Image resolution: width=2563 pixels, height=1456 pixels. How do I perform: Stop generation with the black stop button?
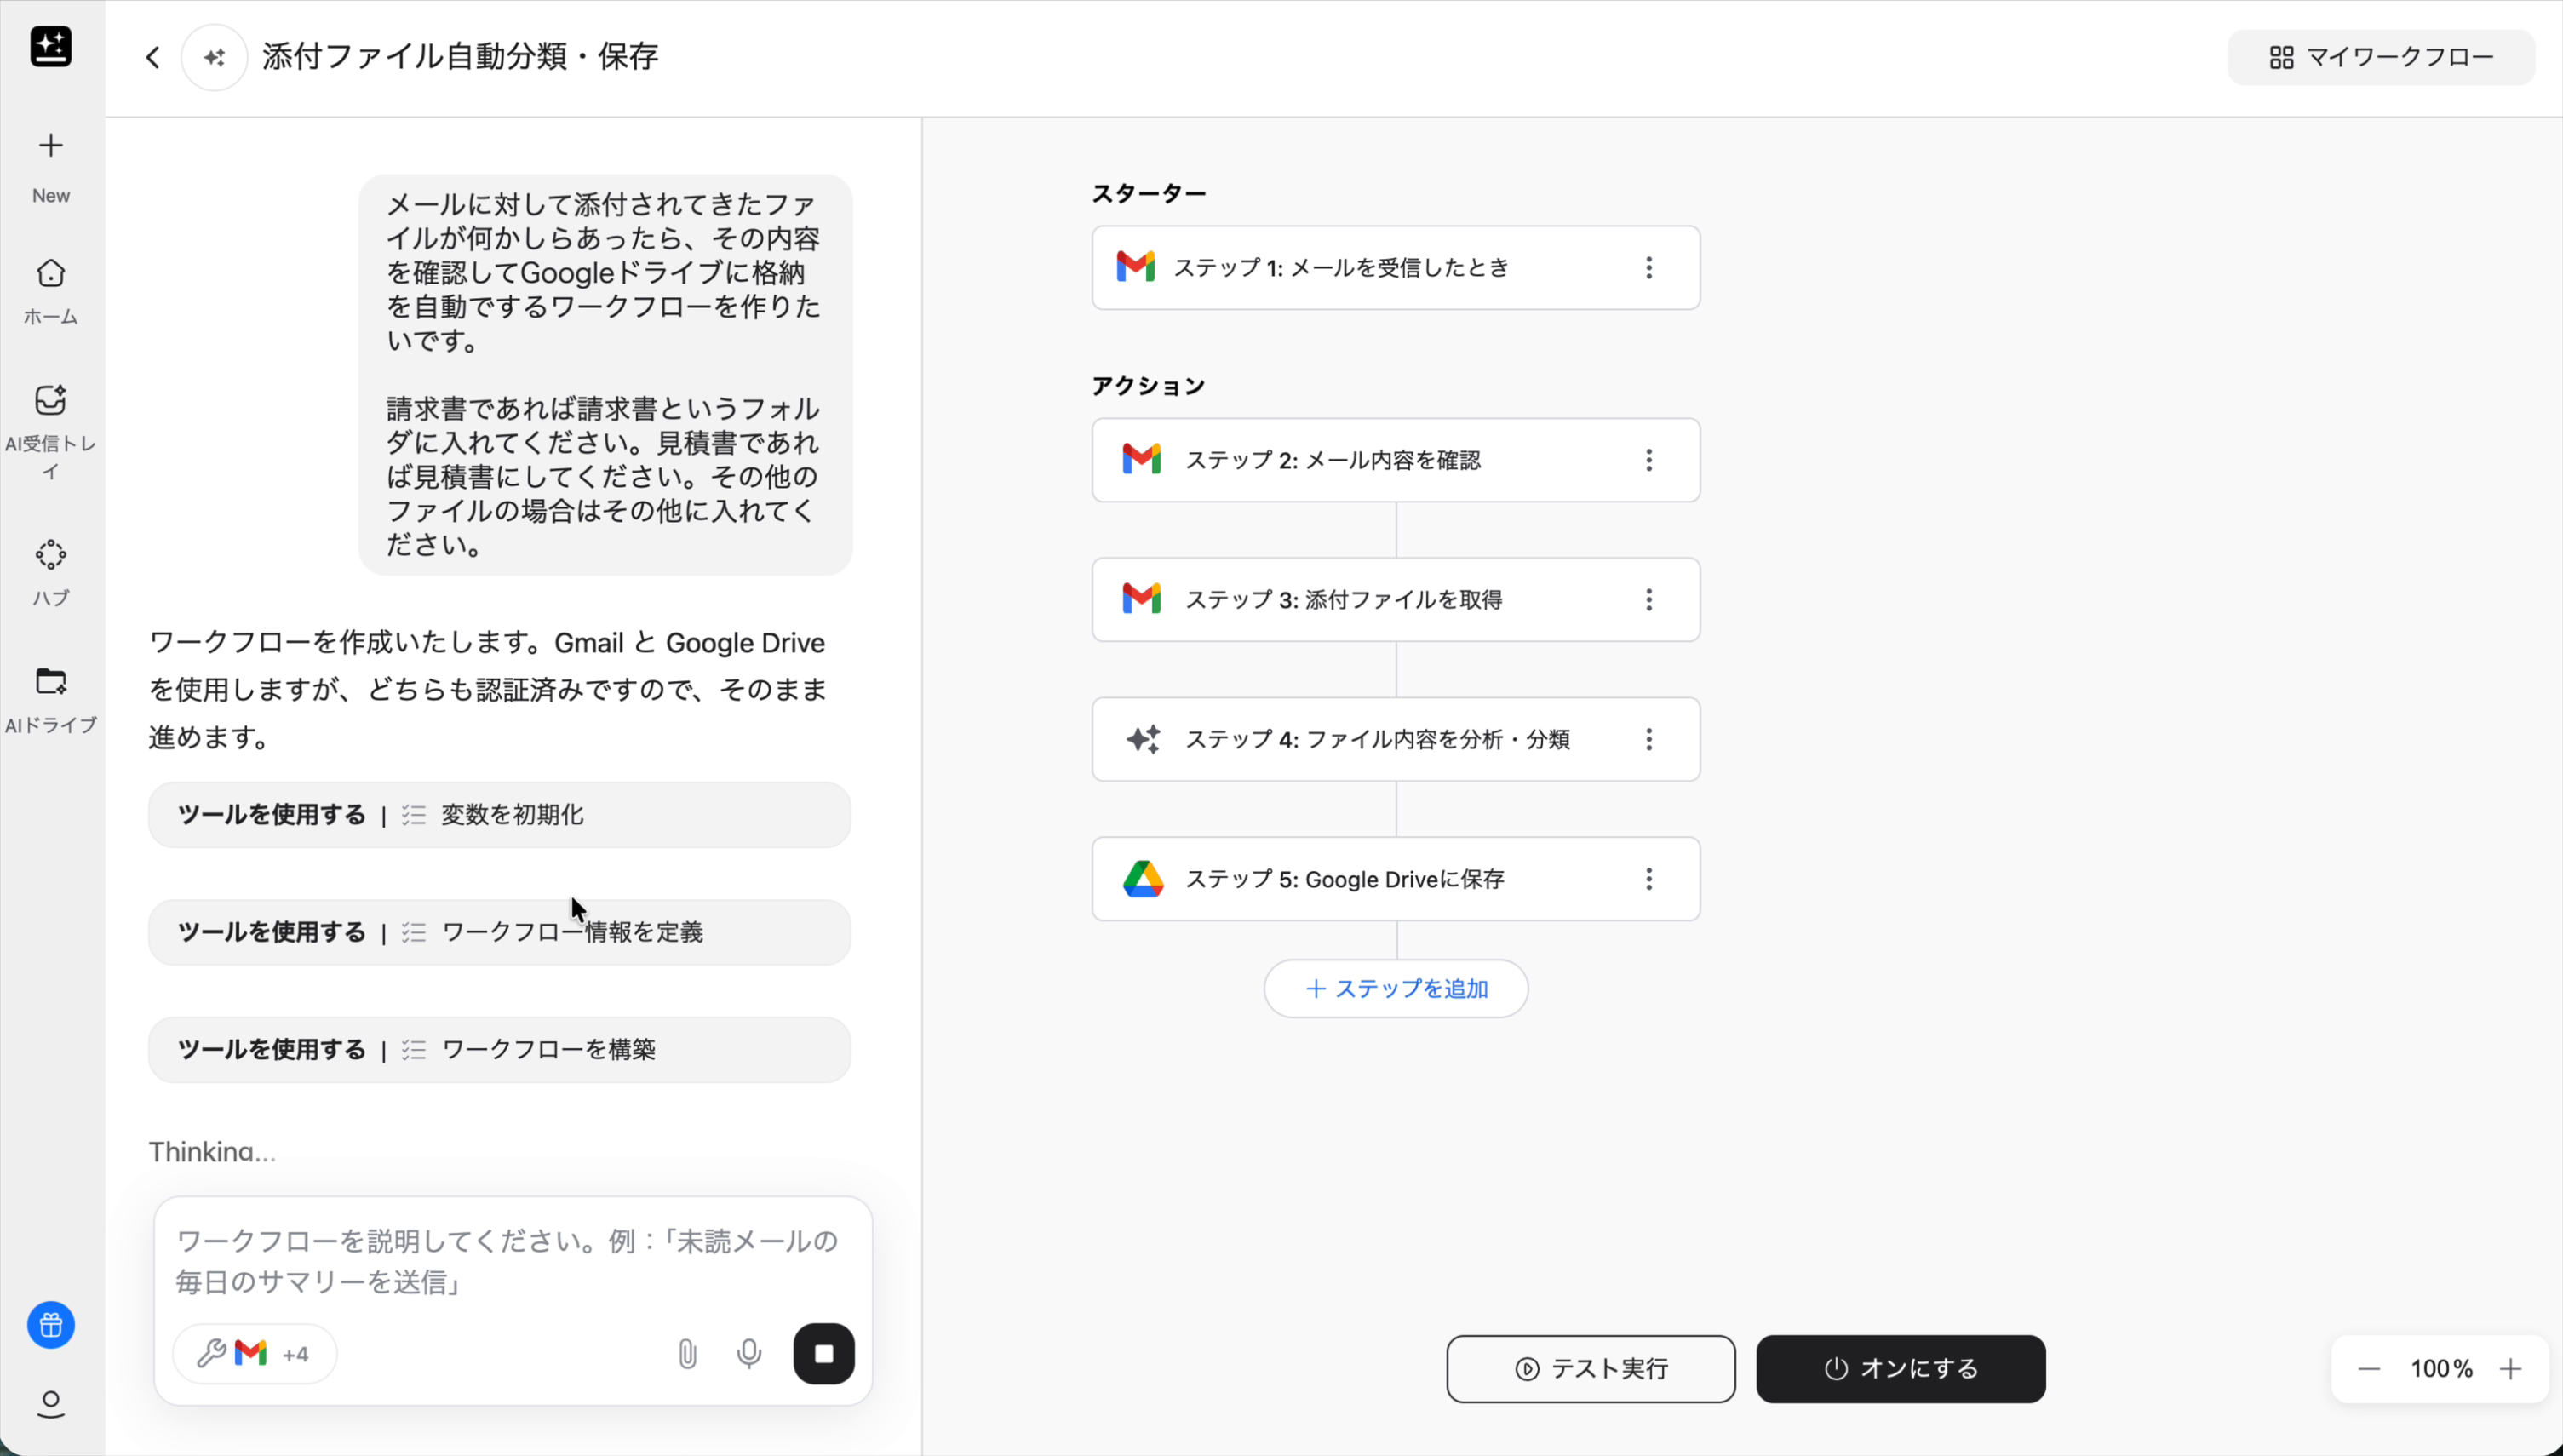pos(824,1353)
